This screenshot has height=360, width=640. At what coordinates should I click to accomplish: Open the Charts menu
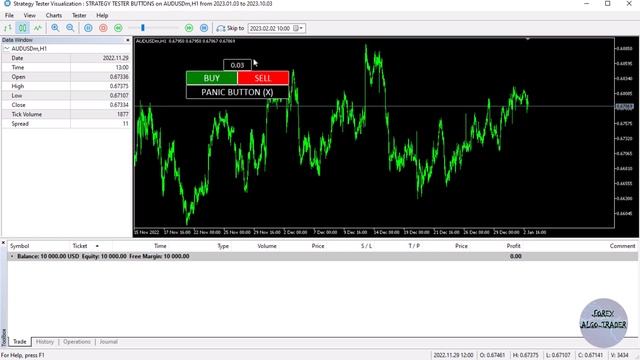coord(54,16)
